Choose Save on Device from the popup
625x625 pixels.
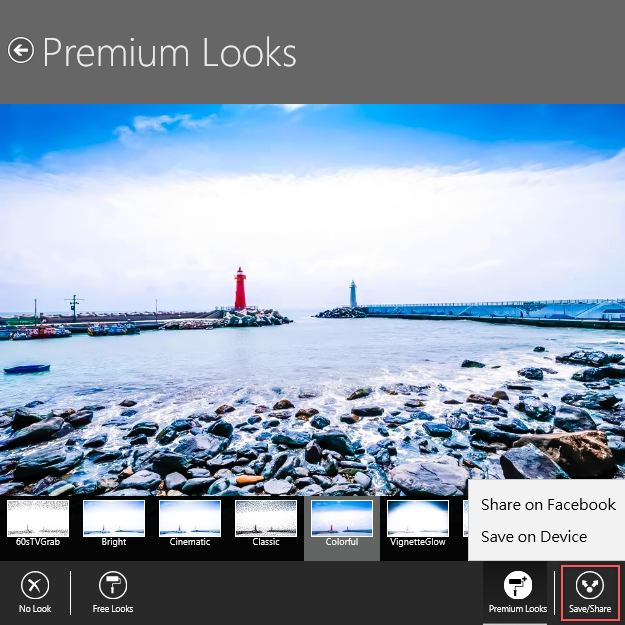[533, 537]
